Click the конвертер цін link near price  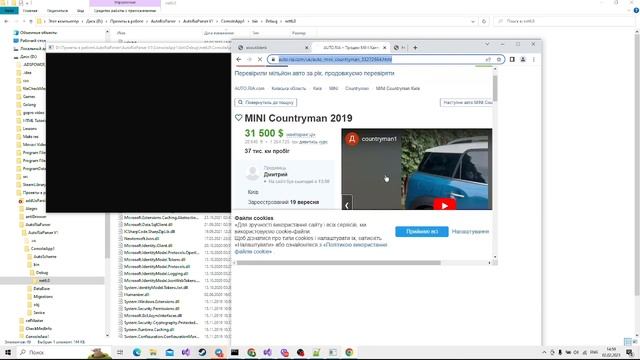(x=300, y=135)
